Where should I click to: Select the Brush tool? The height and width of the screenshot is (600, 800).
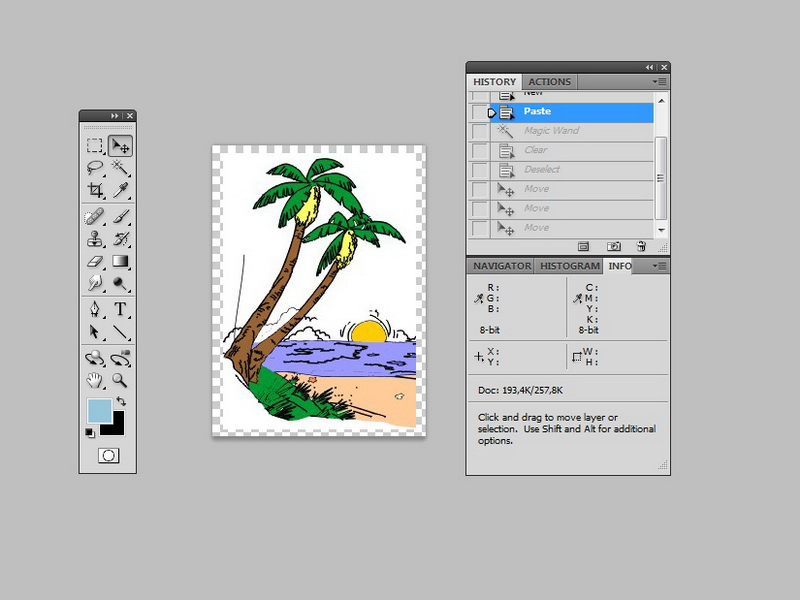pos(120,217)
